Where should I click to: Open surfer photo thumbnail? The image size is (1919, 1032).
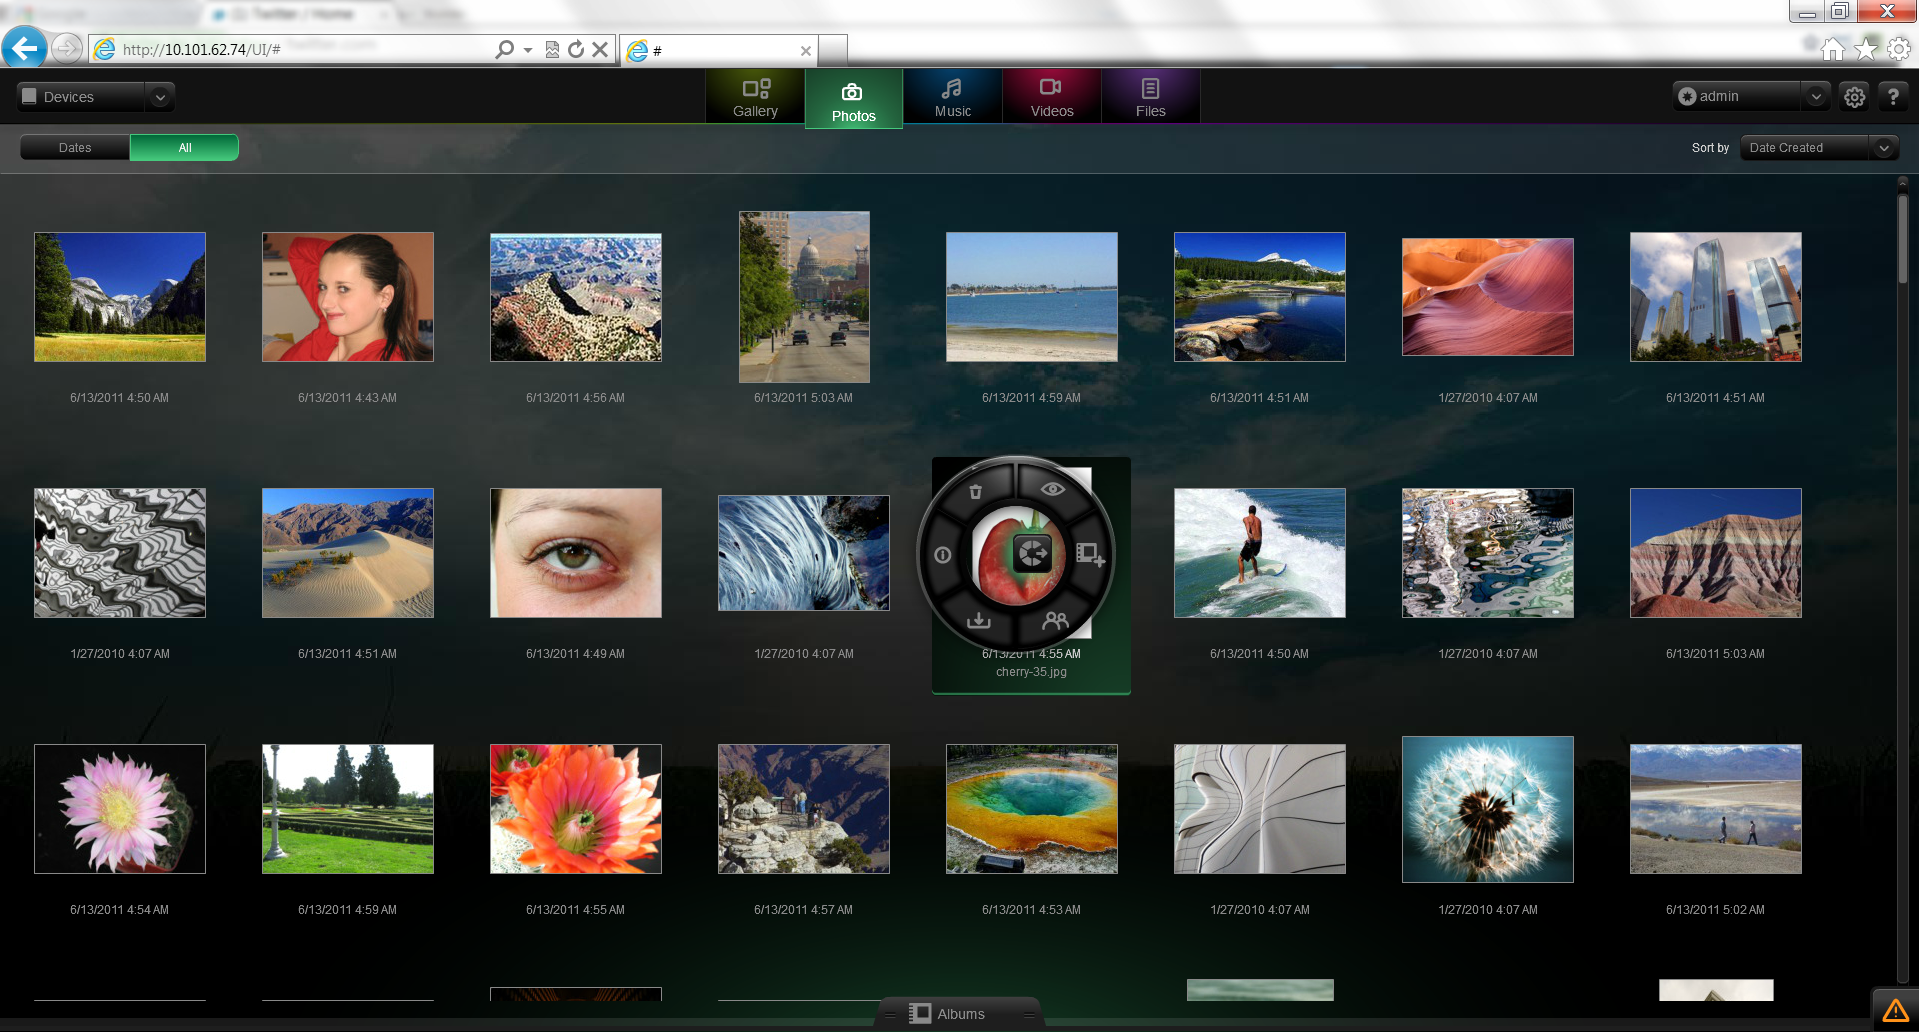pyautogui.click(x=1260, y=553)
